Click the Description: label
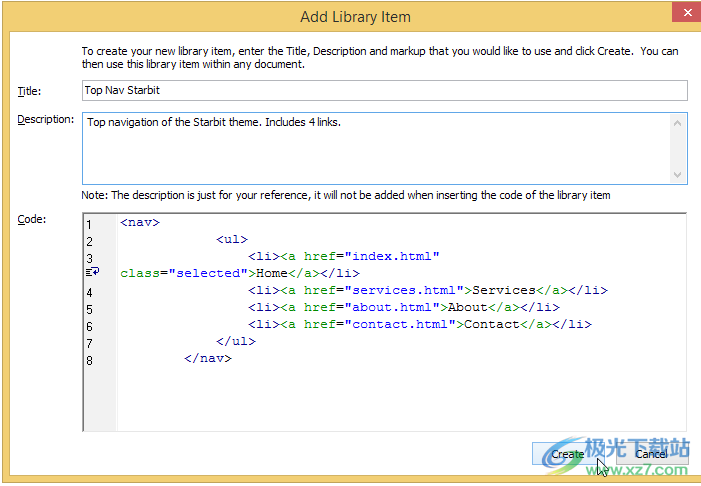The image size is (701, 486). coord(46,119)
